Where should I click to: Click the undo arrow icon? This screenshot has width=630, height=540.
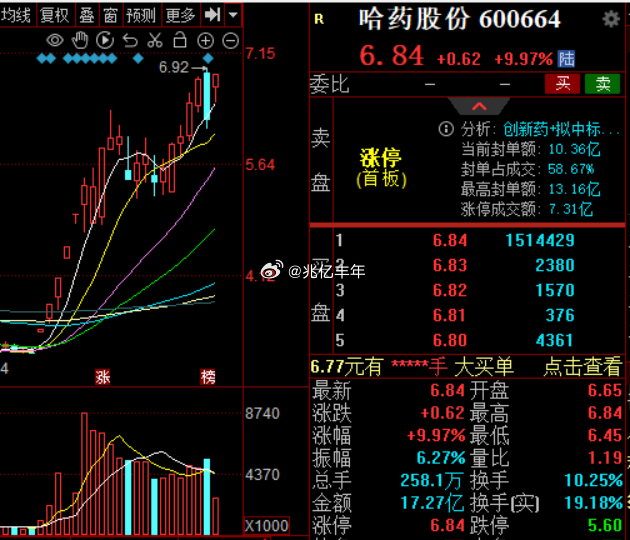coord(130,41)
